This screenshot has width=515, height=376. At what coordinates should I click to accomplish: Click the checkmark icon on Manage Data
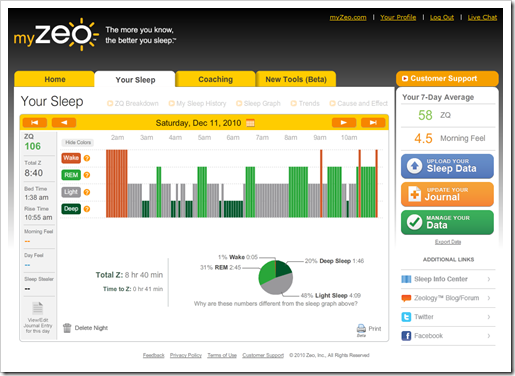[414, 222]
